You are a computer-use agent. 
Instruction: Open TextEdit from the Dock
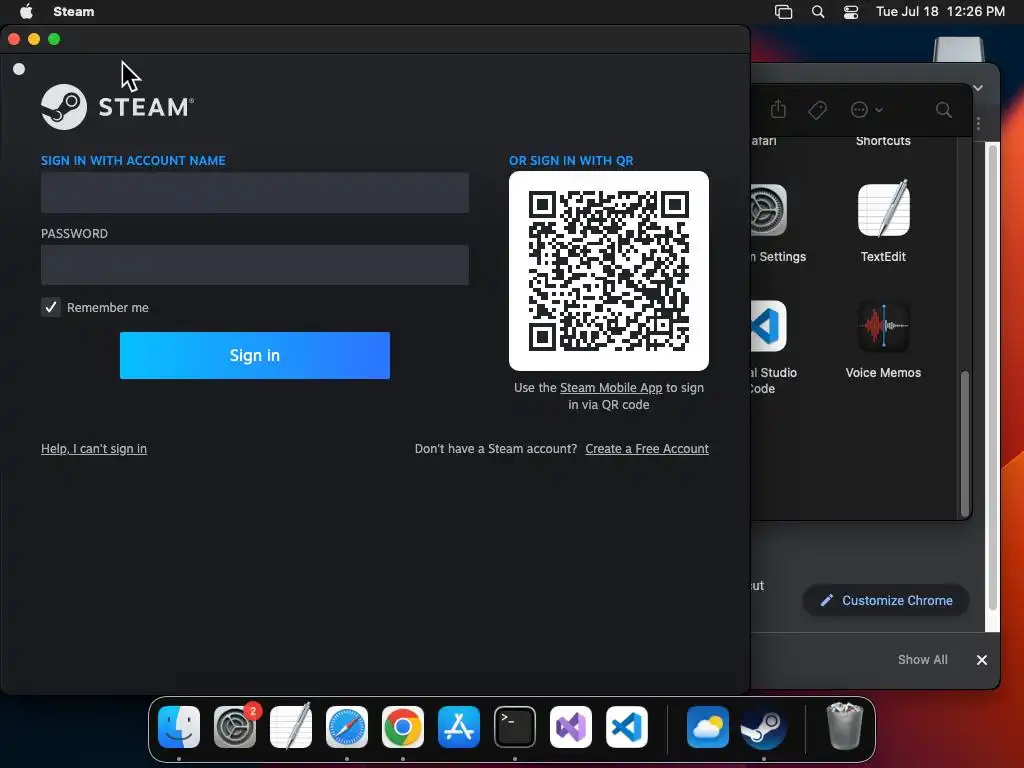pos(291,727)
